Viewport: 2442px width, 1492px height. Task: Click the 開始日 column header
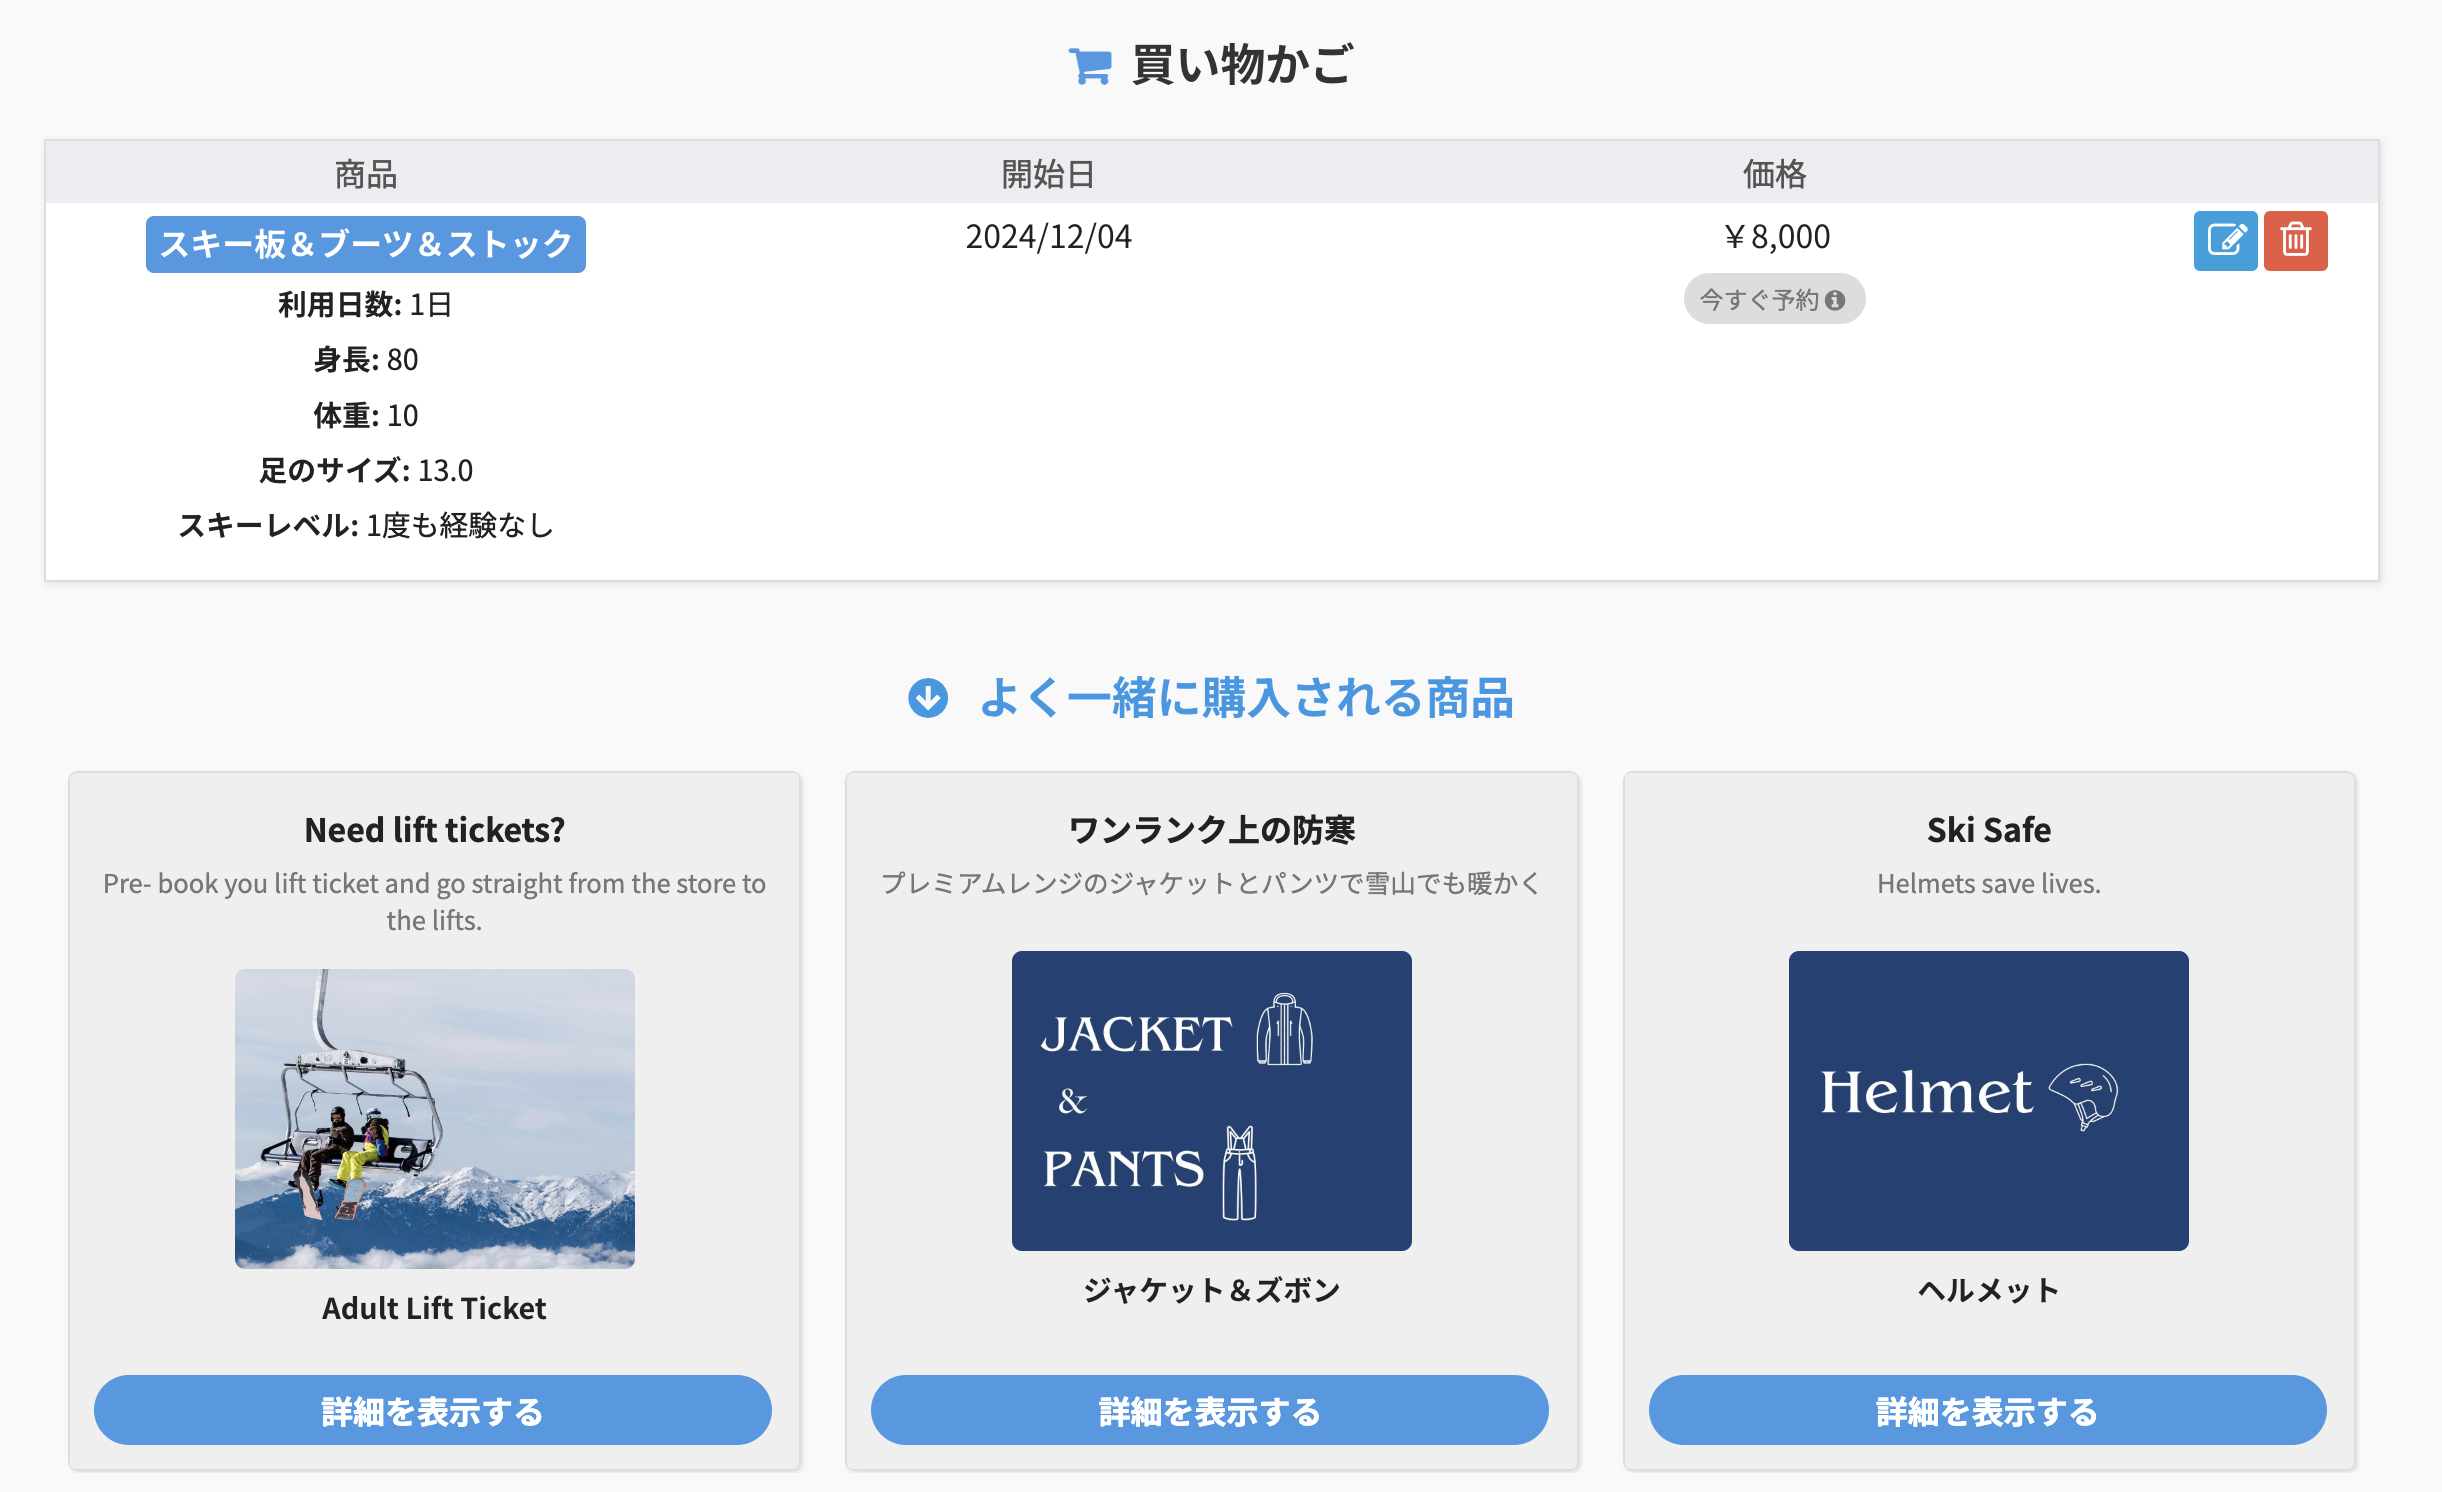pos(1048,174)
